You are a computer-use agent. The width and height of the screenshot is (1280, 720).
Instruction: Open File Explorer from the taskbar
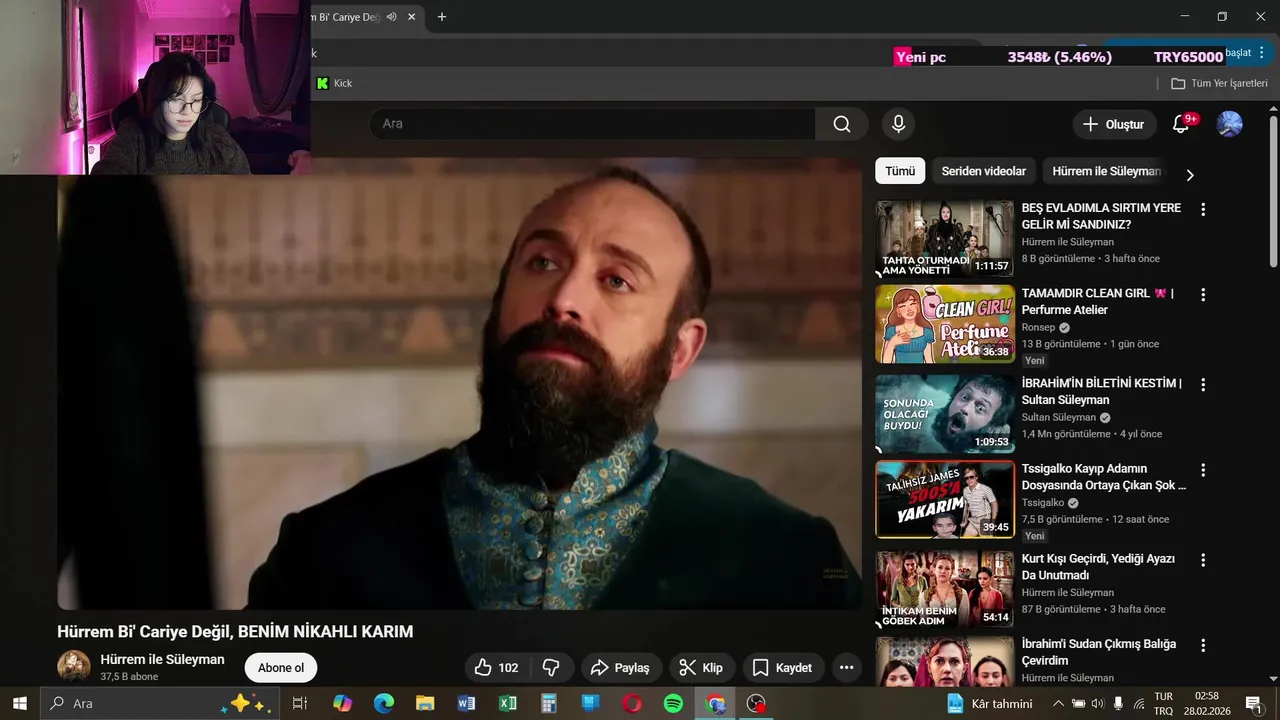click(425, 703)
